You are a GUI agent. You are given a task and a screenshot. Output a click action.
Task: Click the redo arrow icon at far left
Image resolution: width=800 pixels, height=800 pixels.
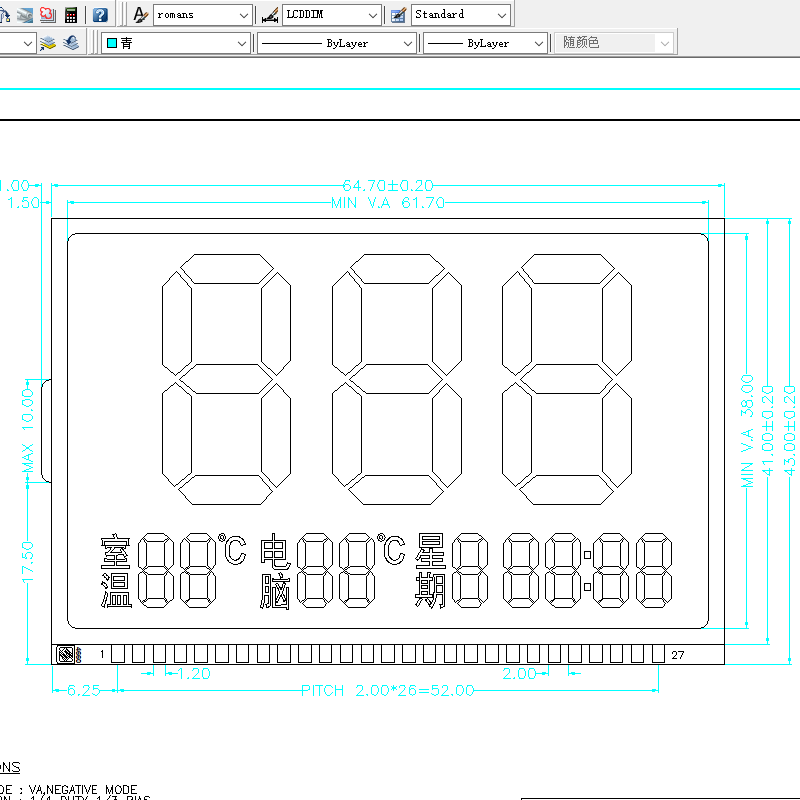(x=5, y=14)
